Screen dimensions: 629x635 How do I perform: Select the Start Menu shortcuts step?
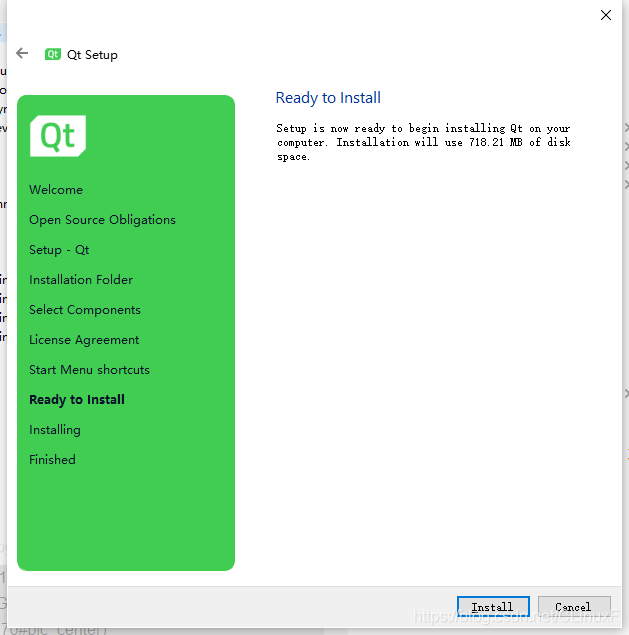tap(90, 370)
